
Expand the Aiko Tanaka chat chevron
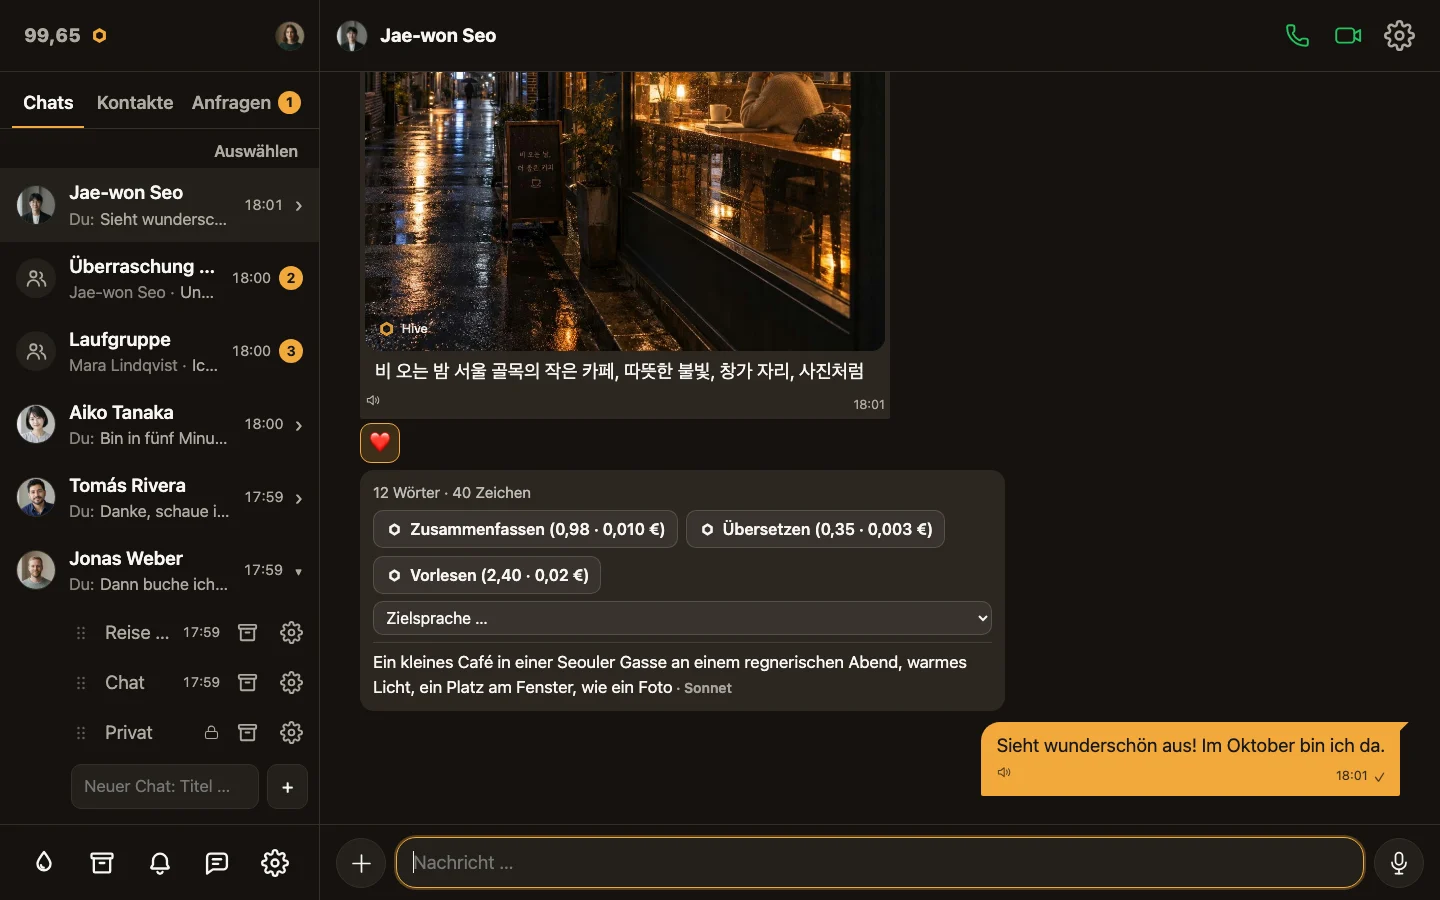299,425
